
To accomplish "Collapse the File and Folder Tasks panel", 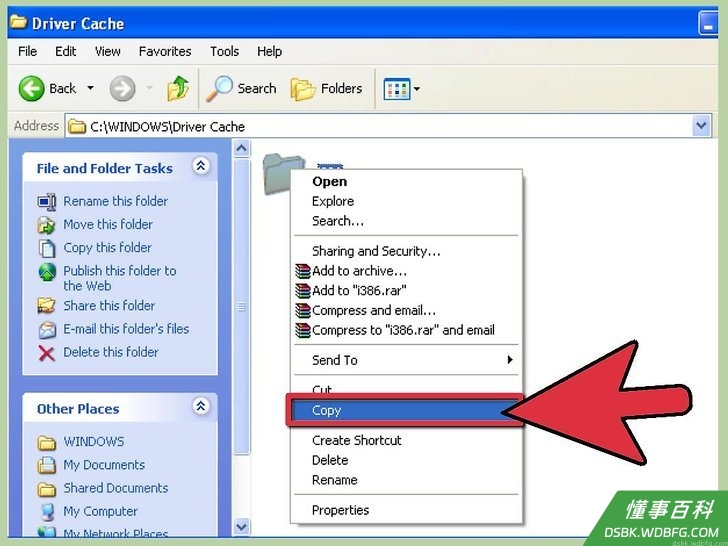I will (x=201, y=166).
